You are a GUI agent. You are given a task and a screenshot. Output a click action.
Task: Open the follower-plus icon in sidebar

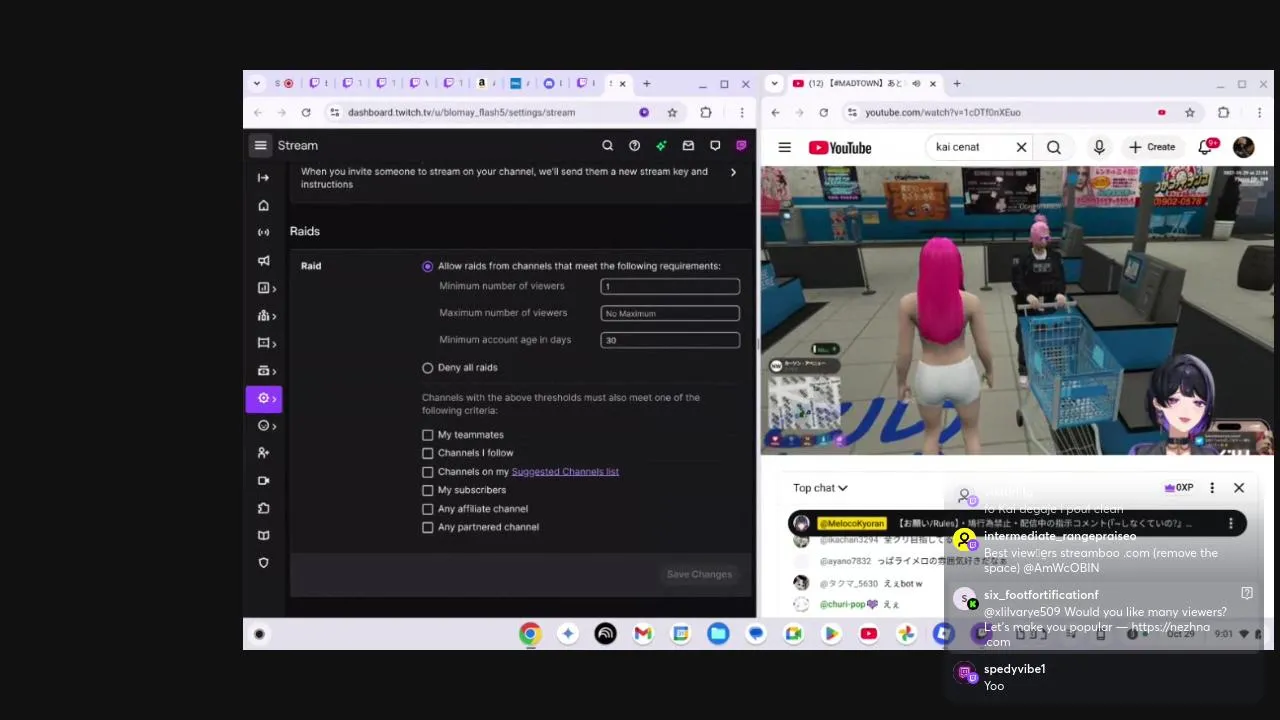click(263, 453)
